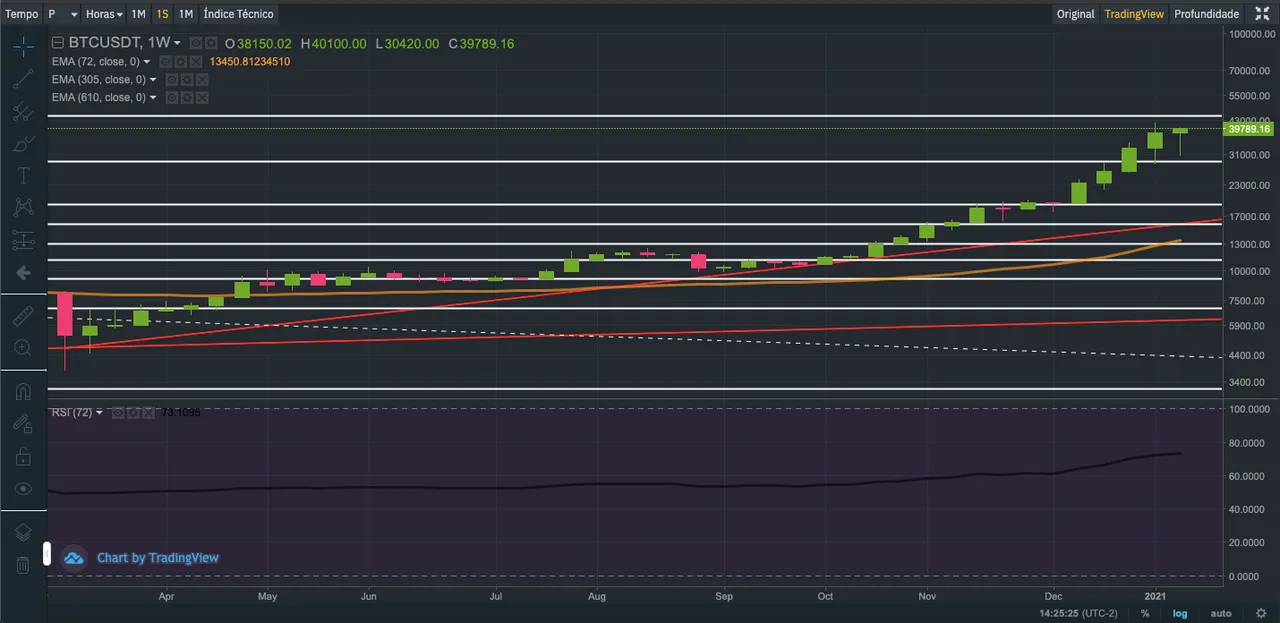Select the 1S weekly interval

click(x=162, y=14)
